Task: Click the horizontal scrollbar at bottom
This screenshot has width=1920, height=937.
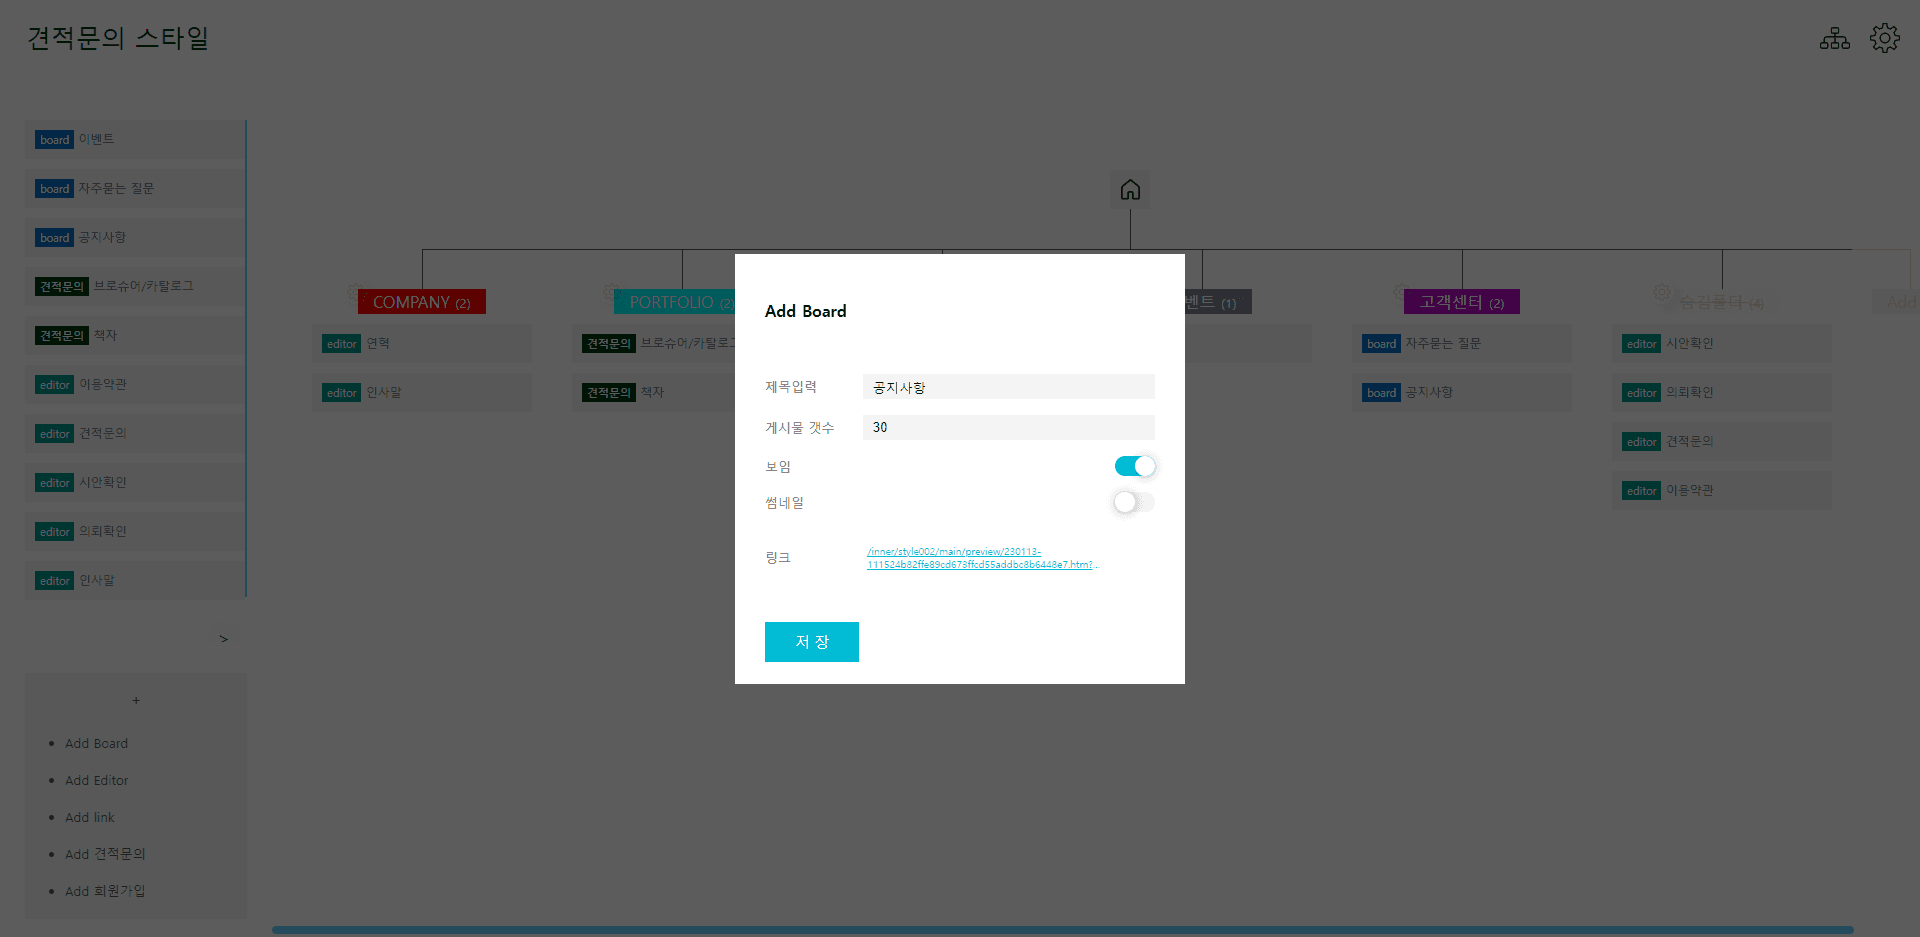Action: (1062, 930)
